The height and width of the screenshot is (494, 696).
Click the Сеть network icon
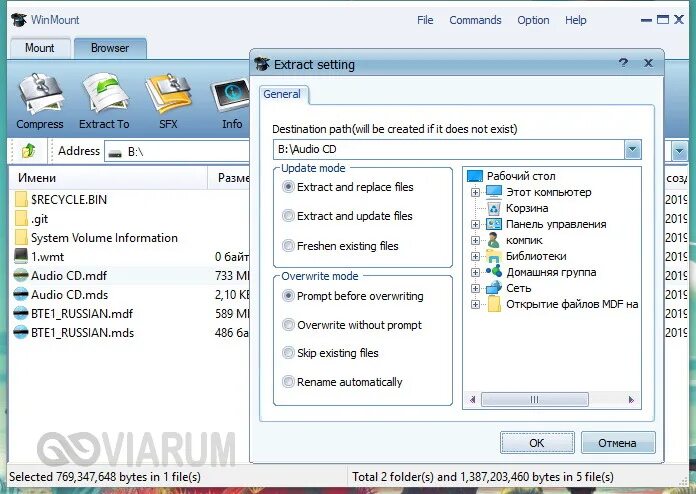(x=494, y=288)
